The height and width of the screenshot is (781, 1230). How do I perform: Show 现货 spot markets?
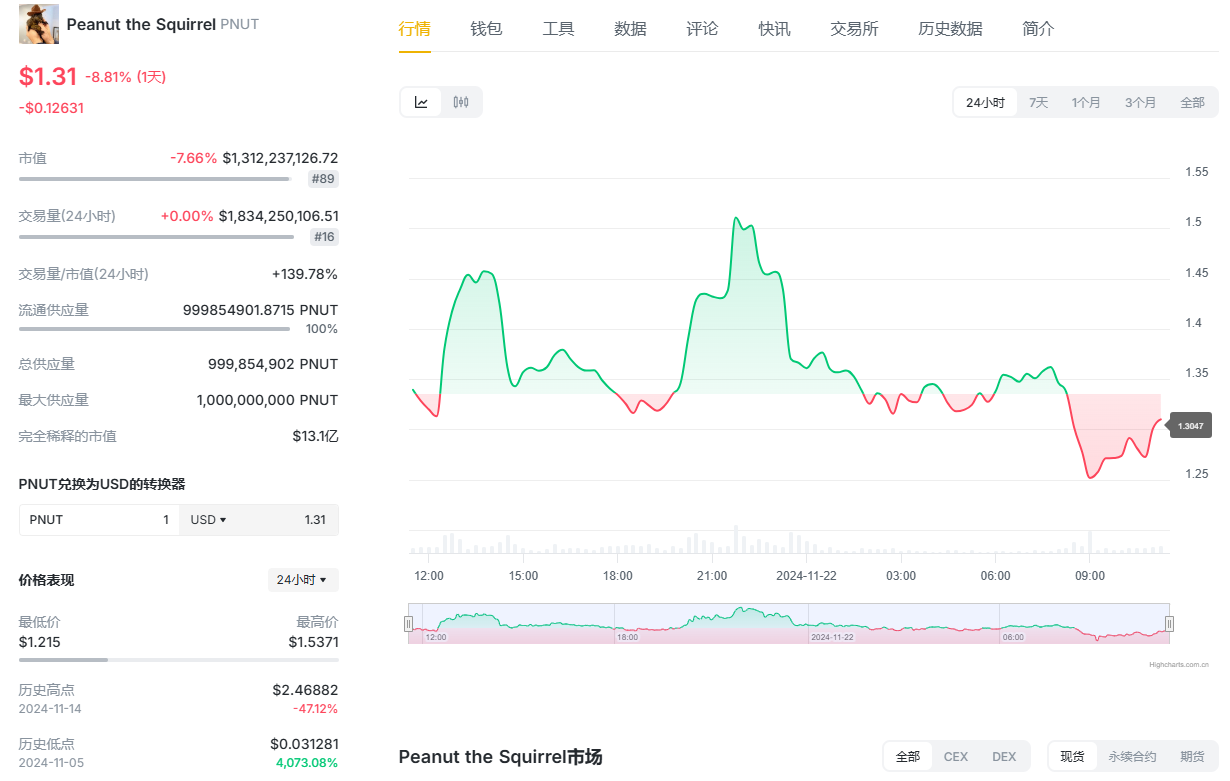pos(1072,756)
